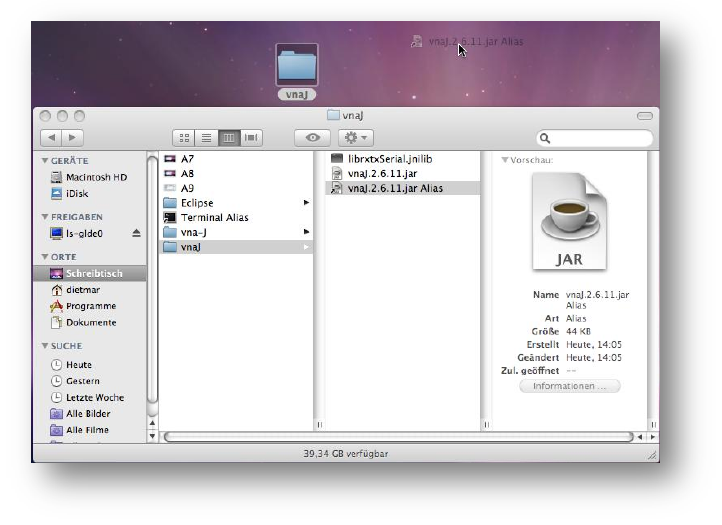
Task: Click sidebar vertical scrollbar thumb
Action: tap(152, 280)
